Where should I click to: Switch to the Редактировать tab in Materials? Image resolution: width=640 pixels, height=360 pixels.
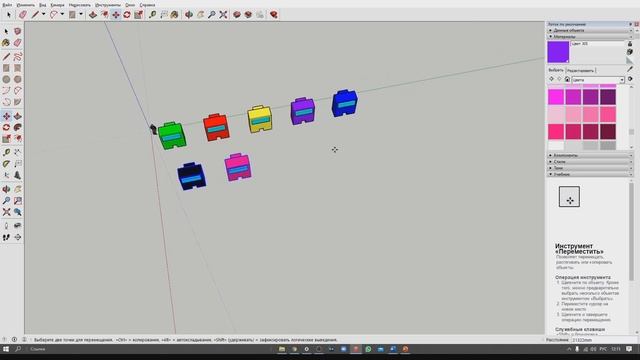click(x=580, y=71)
